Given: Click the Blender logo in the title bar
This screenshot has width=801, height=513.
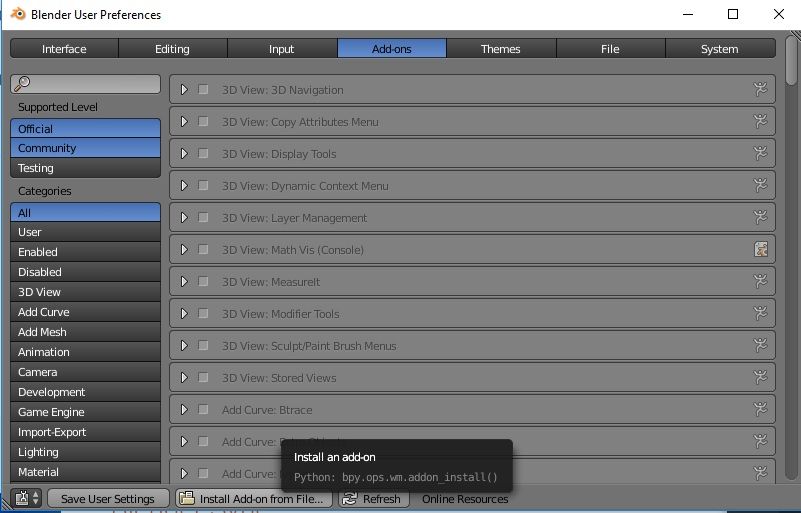Looking at the screenshot, I should point(18,14).
